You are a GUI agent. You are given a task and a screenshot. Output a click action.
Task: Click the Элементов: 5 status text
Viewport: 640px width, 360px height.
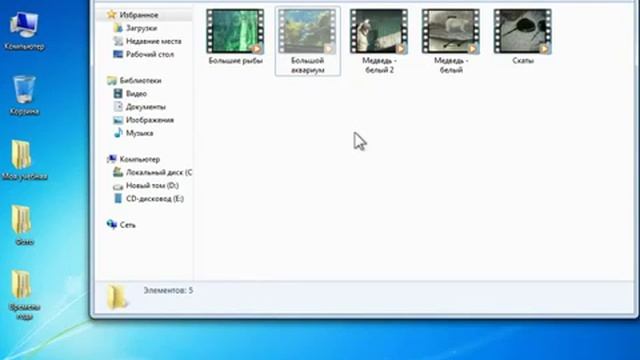coord(168,291)
